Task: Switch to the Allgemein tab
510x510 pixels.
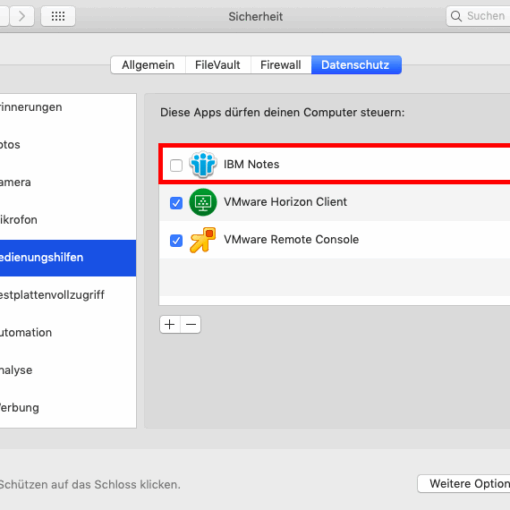Action: click(x=148, y=65)
